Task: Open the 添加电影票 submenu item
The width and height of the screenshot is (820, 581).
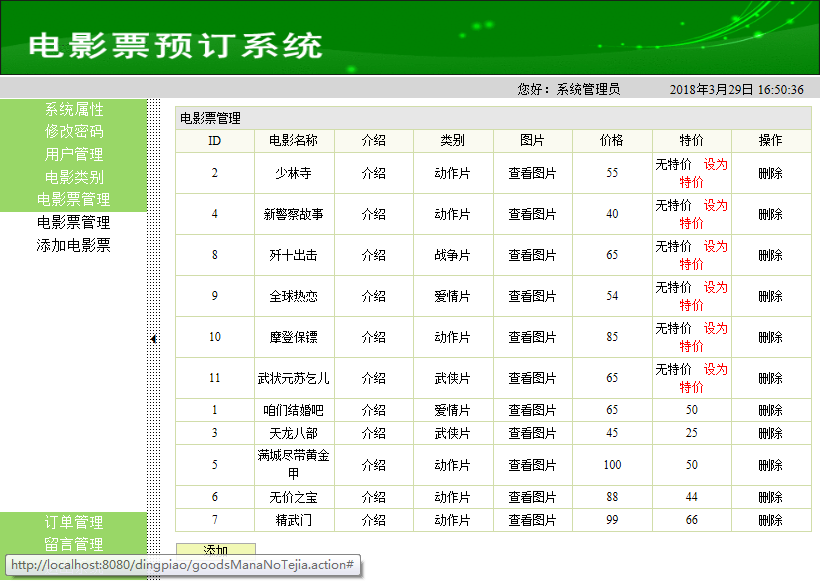Action: [74, 245]
